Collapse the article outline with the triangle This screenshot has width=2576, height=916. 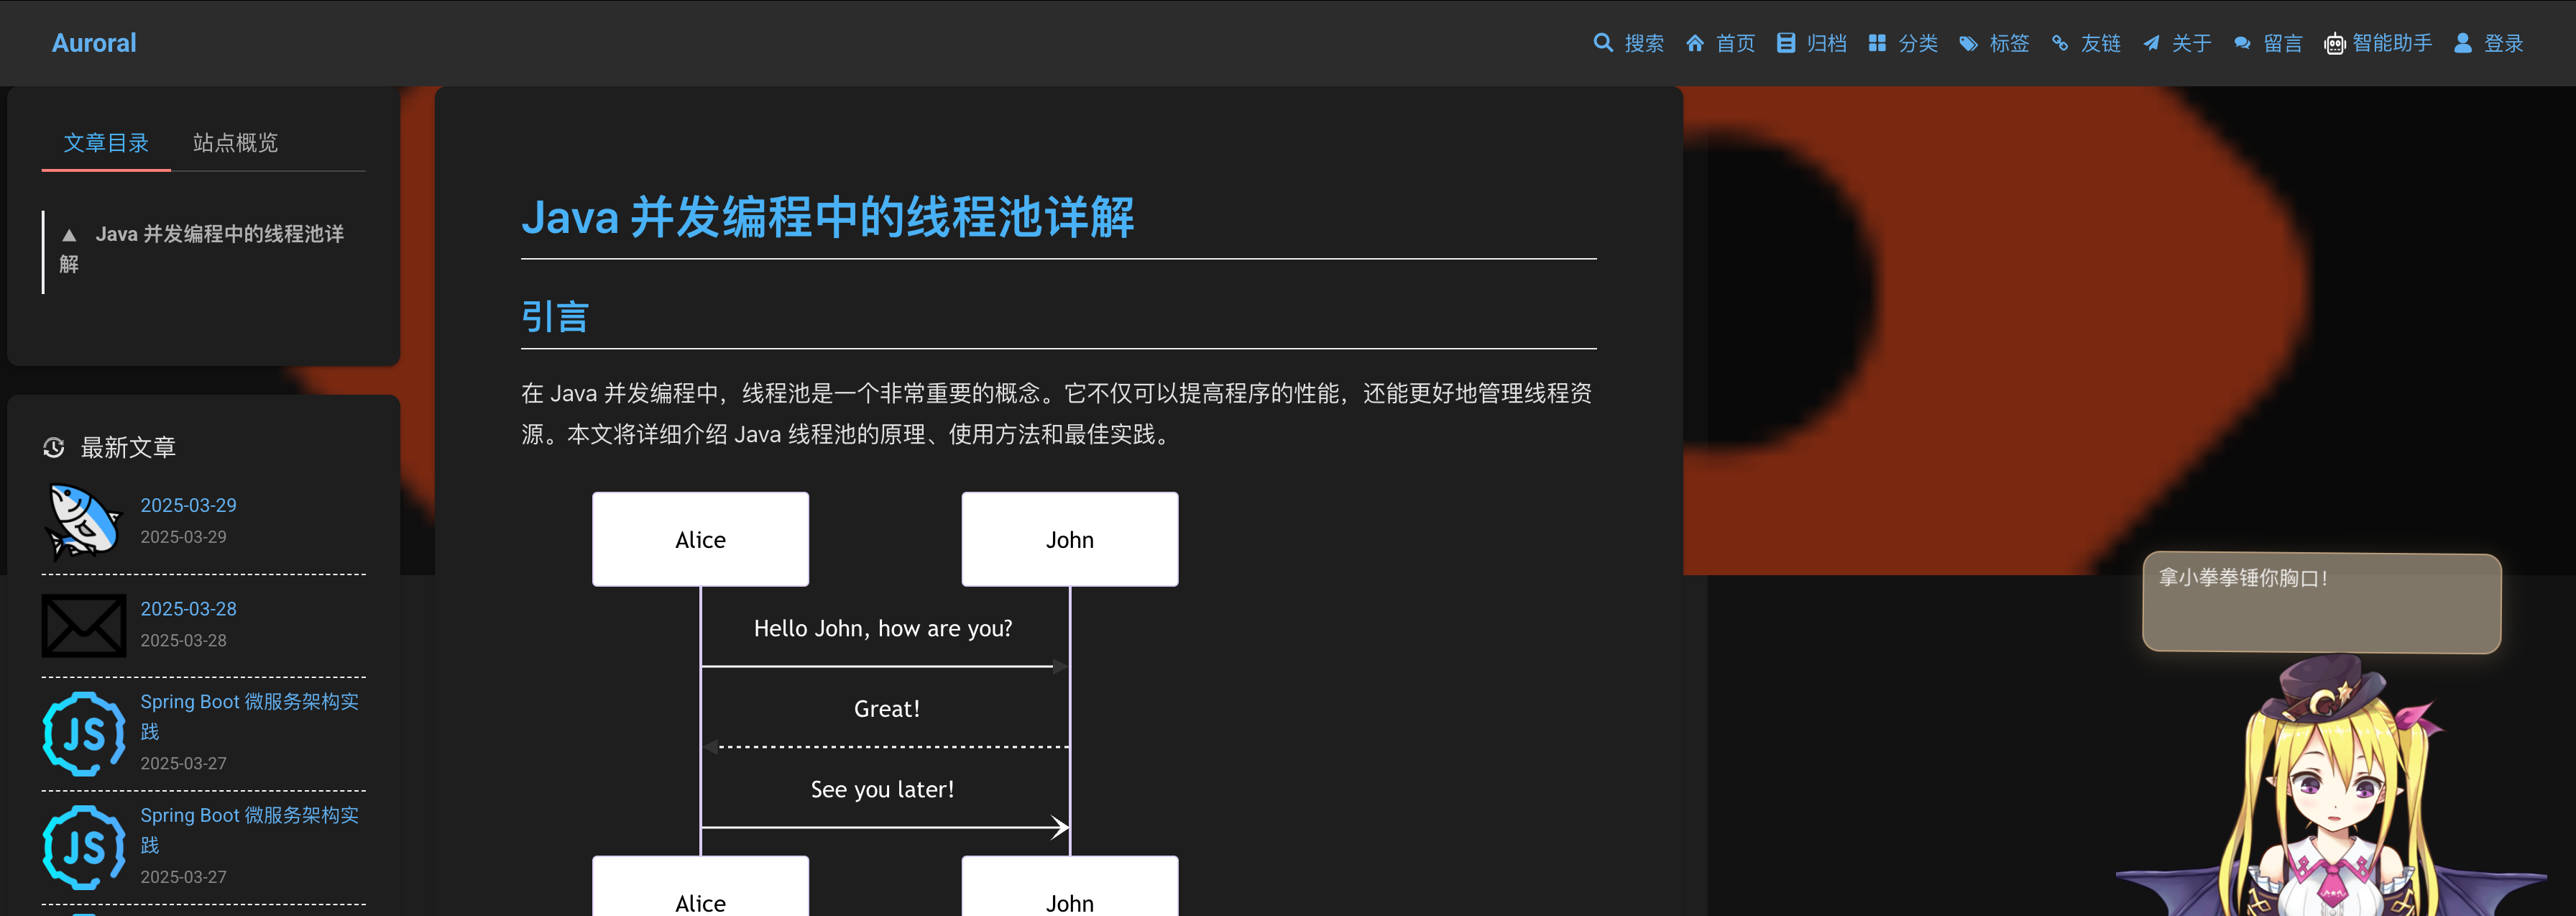click(x=69, y=235)
